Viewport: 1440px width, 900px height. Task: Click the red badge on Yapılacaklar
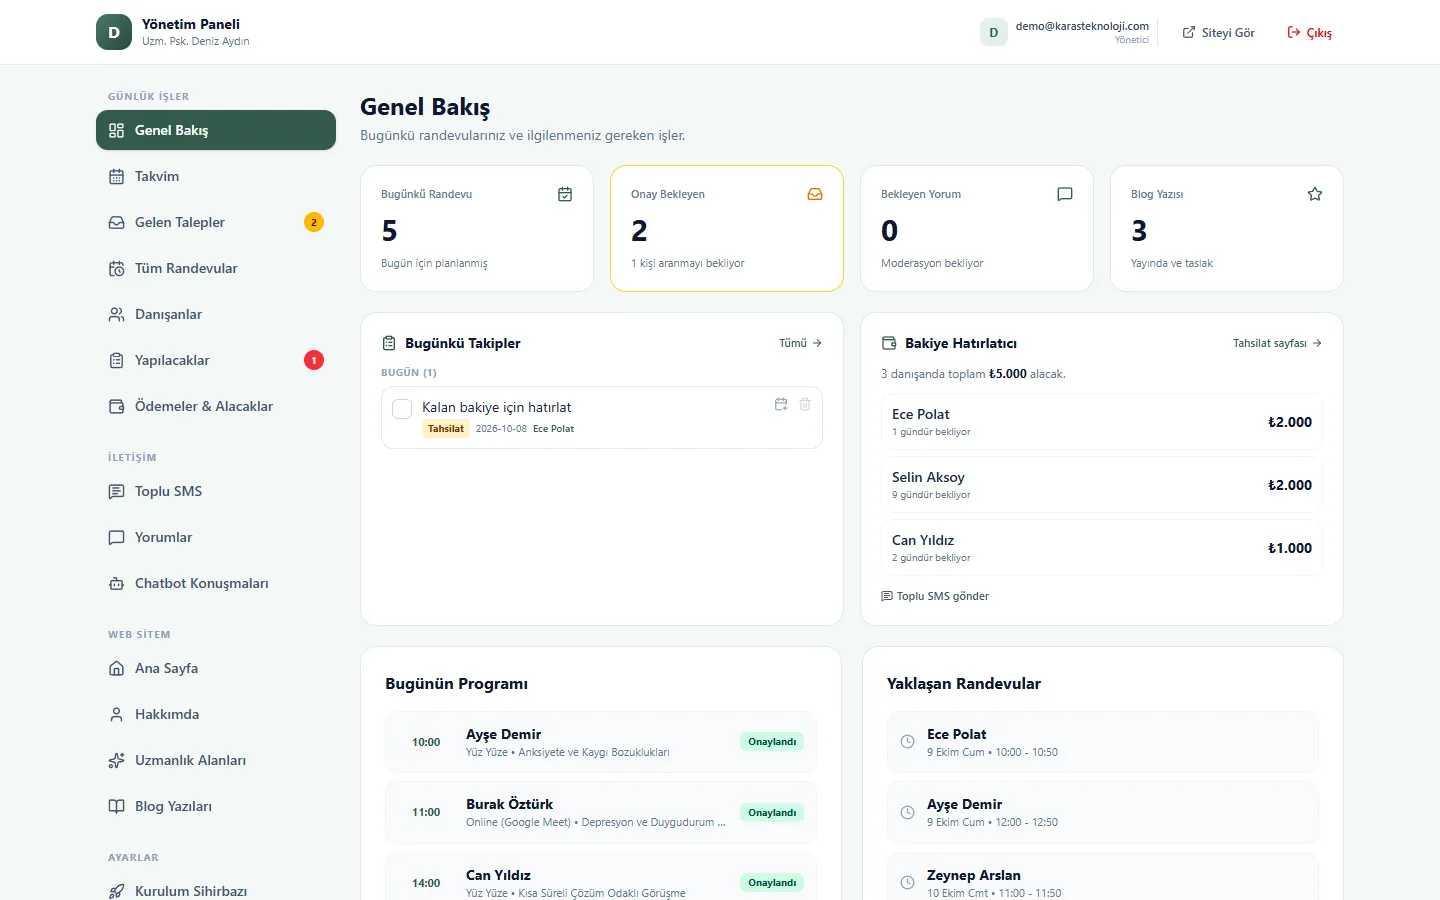tap(314, 360)
